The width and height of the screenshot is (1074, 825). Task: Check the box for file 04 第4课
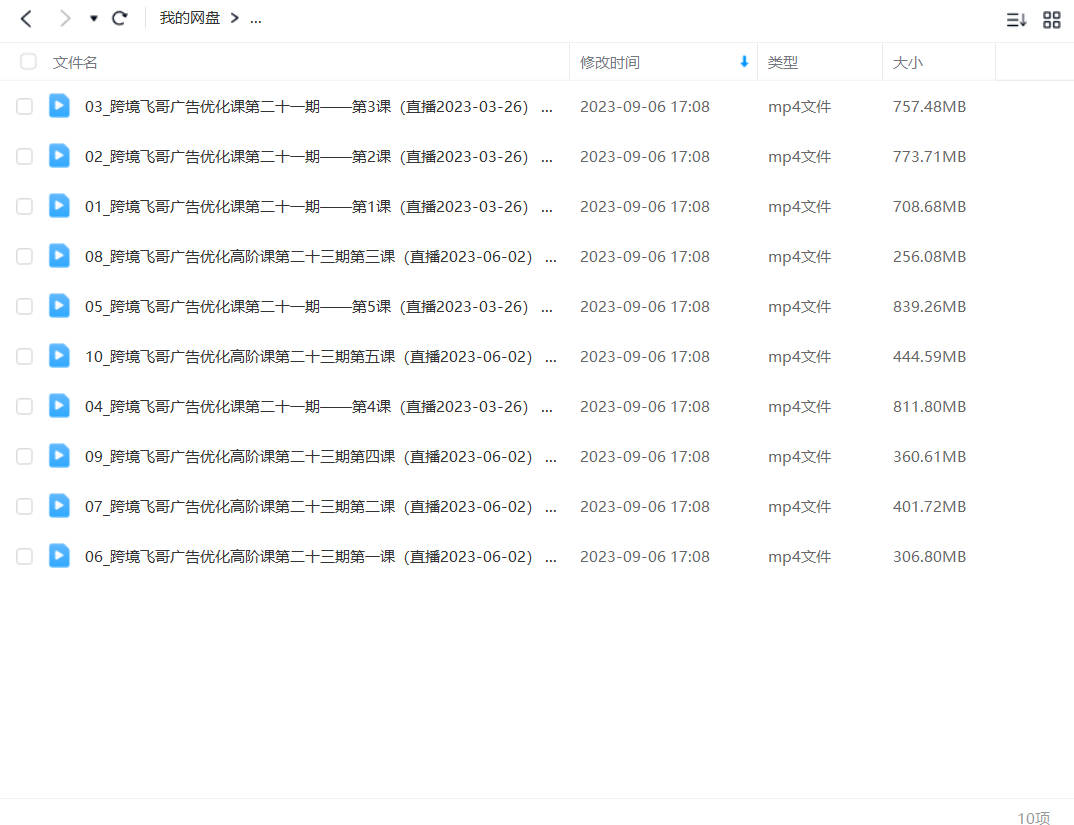pyautogui.click(x=24, y=406)
